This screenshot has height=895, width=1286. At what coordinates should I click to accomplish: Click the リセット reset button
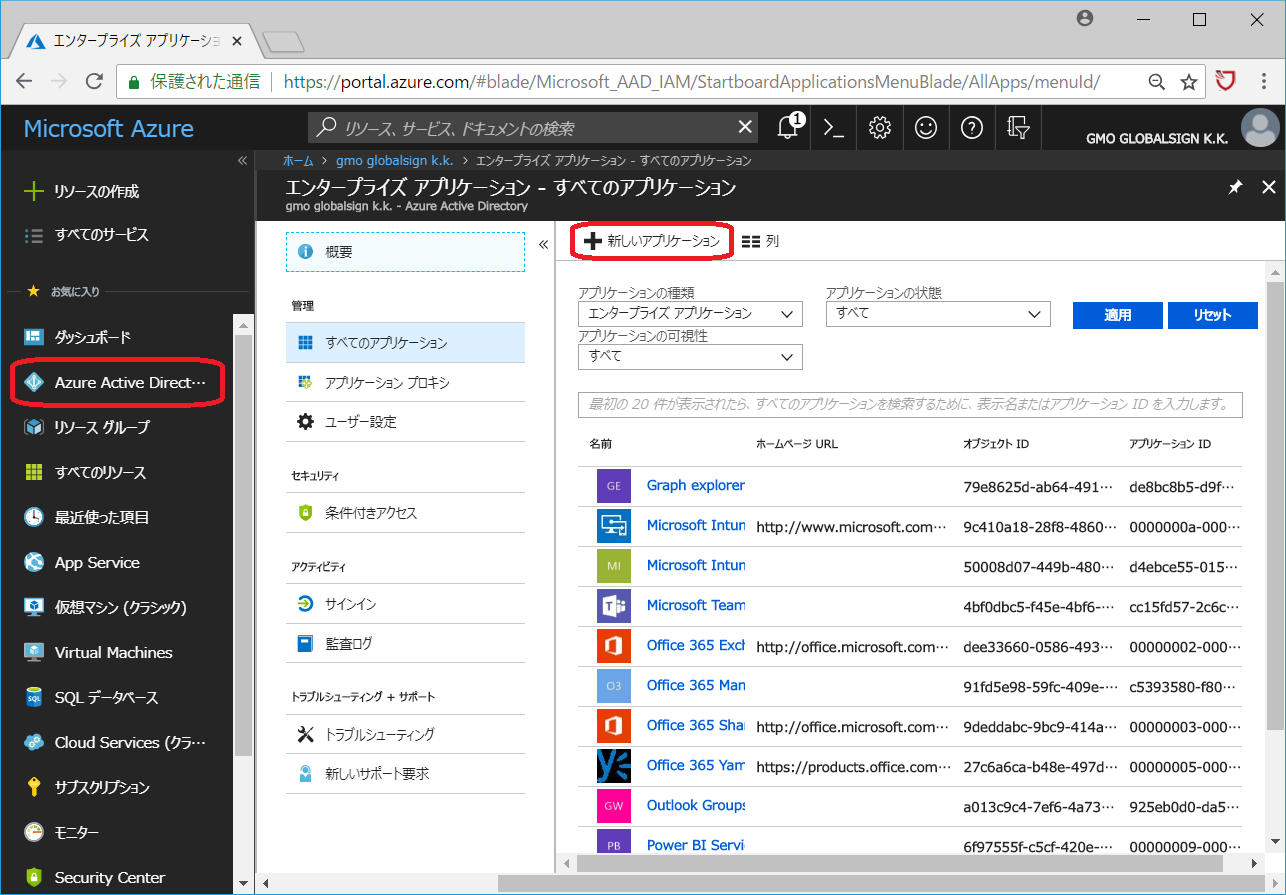click(1212, 315)
